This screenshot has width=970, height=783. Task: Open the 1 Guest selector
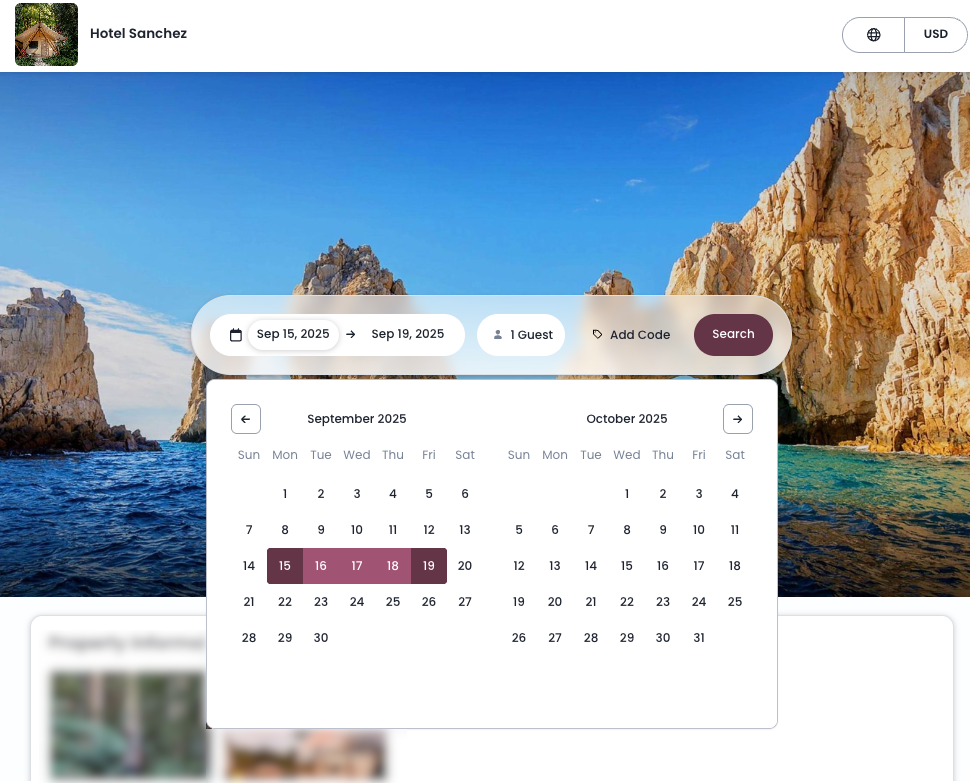tap(521, 335)
